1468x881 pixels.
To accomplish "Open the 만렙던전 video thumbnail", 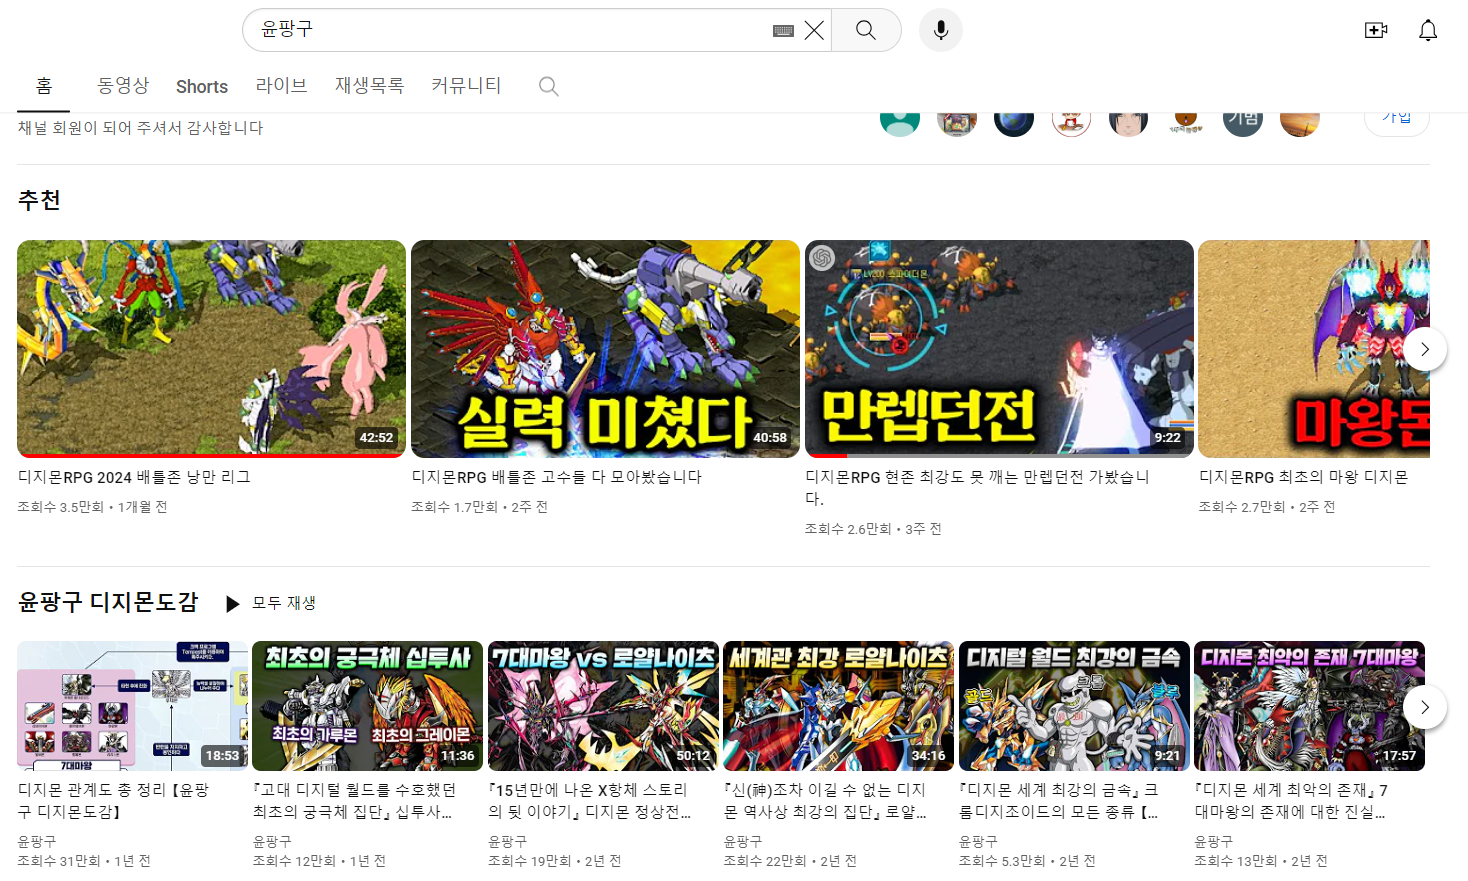I will [x=999, y=349].
